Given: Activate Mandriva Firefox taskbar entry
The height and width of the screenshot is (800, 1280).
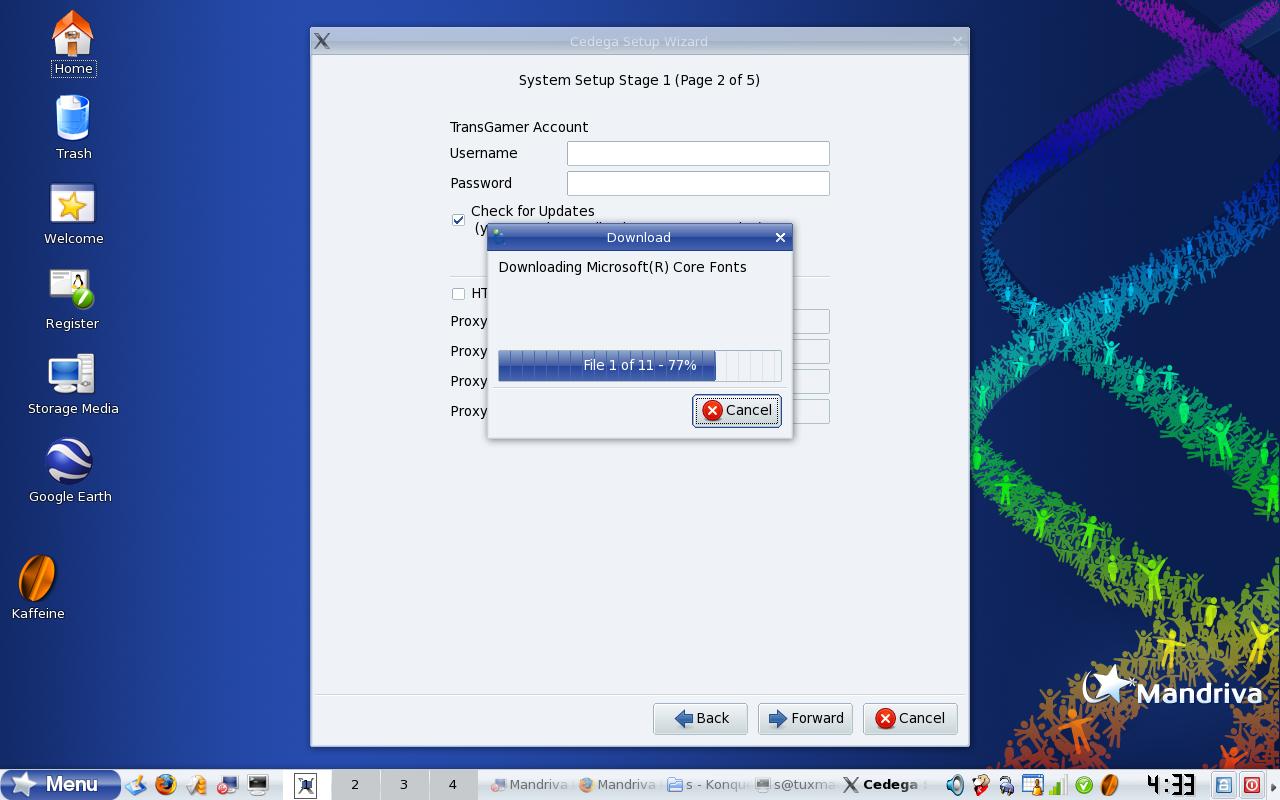Looking at the screenshot, I should 618,785.
